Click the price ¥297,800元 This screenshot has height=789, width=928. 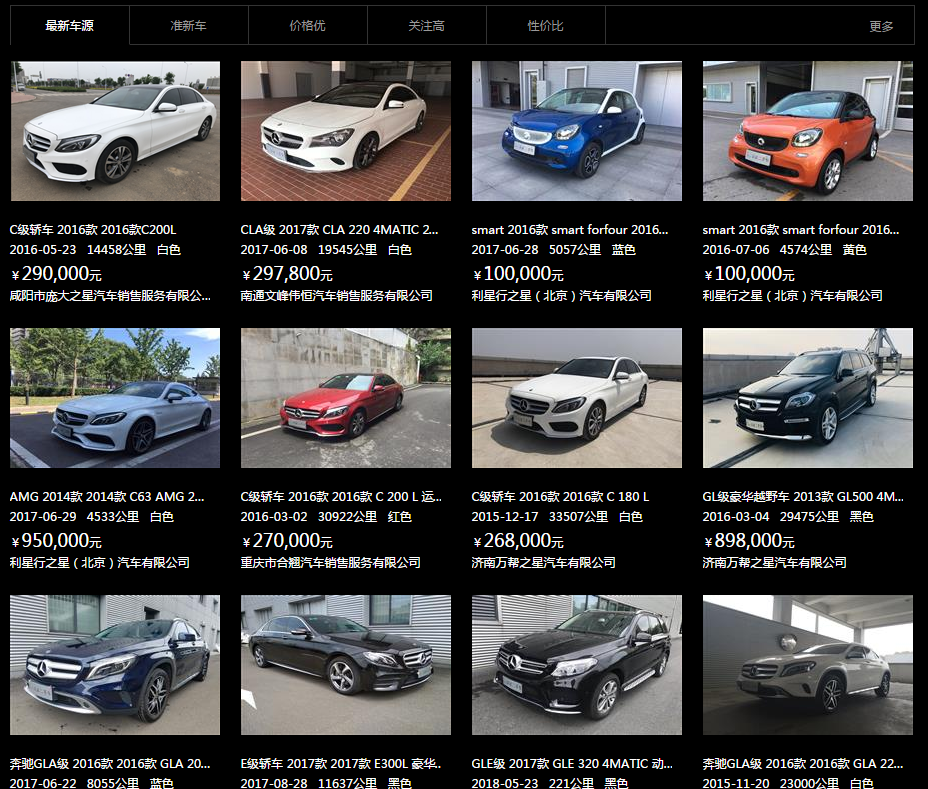[287, 273]
